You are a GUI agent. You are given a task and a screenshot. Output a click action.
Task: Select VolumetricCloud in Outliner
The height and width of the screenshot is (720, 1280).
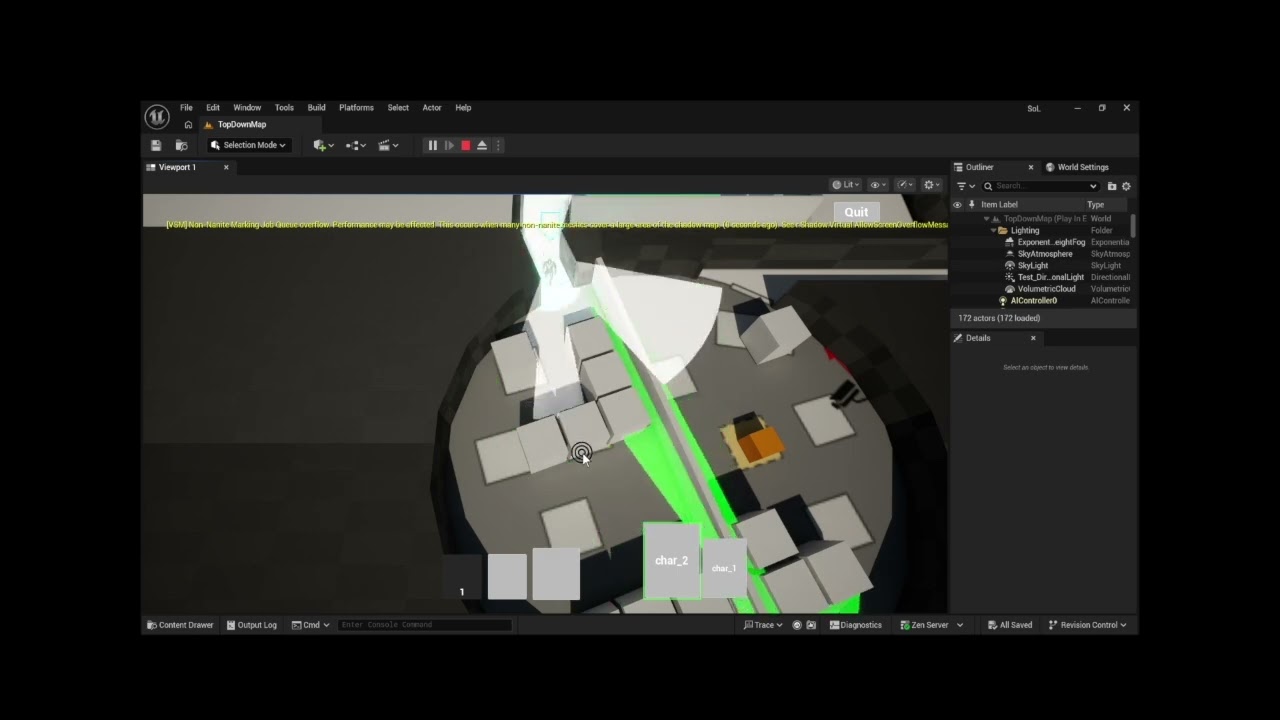(x=1041, y=289)
